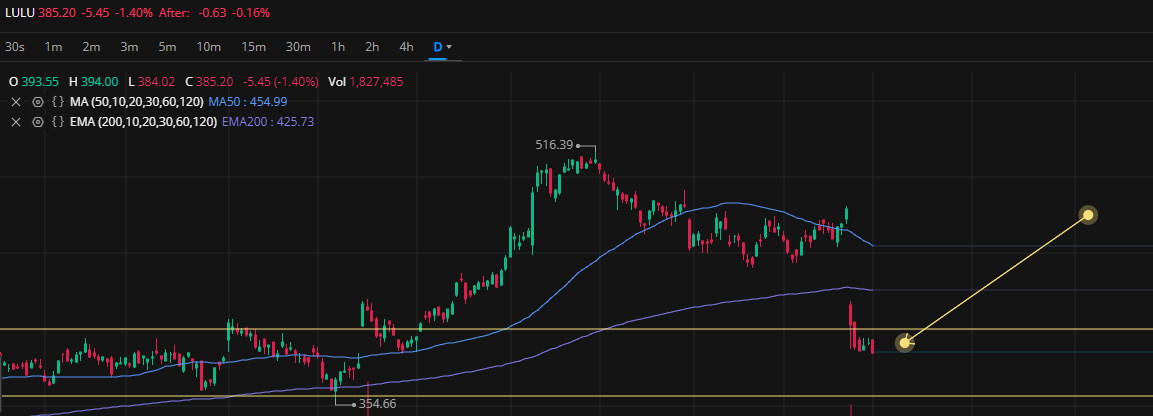Viewport: 1153px width, 416px height.
Task: Switch to the 30s timeframe
Action: [x=15, y=46]
